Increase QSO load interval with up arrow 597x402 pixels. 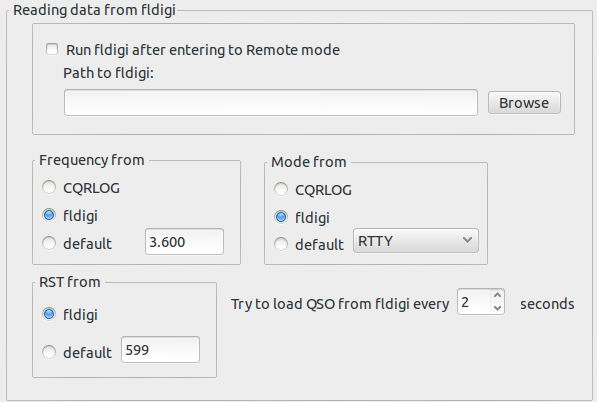497,295
